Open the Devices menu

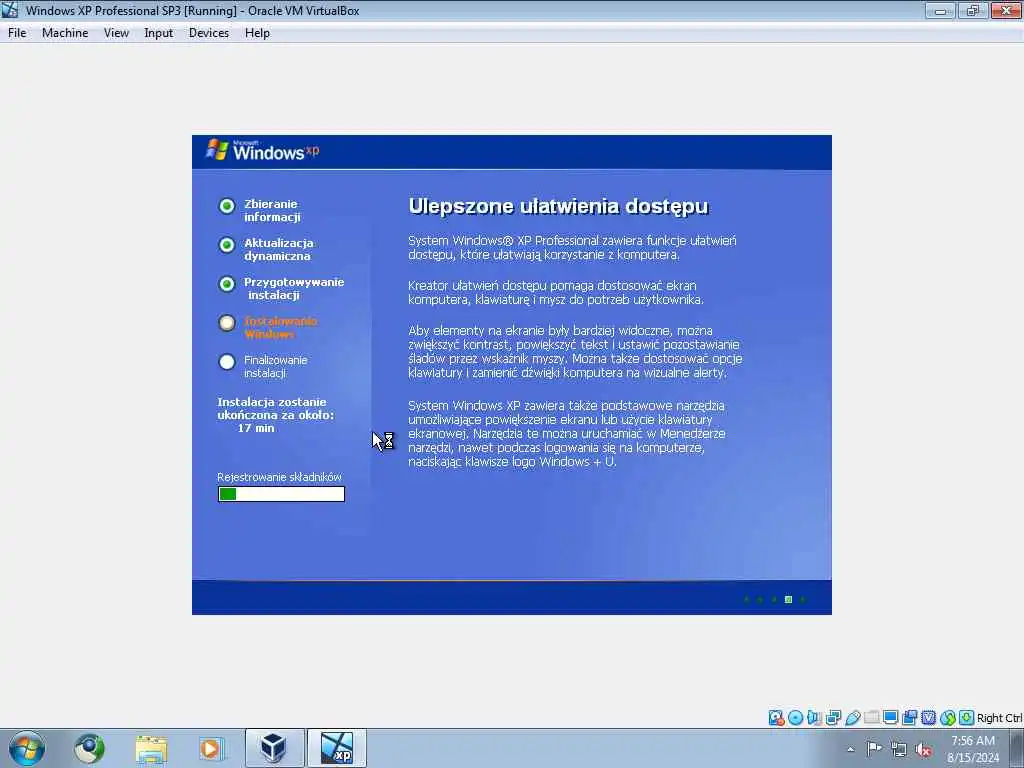[208, 33]
